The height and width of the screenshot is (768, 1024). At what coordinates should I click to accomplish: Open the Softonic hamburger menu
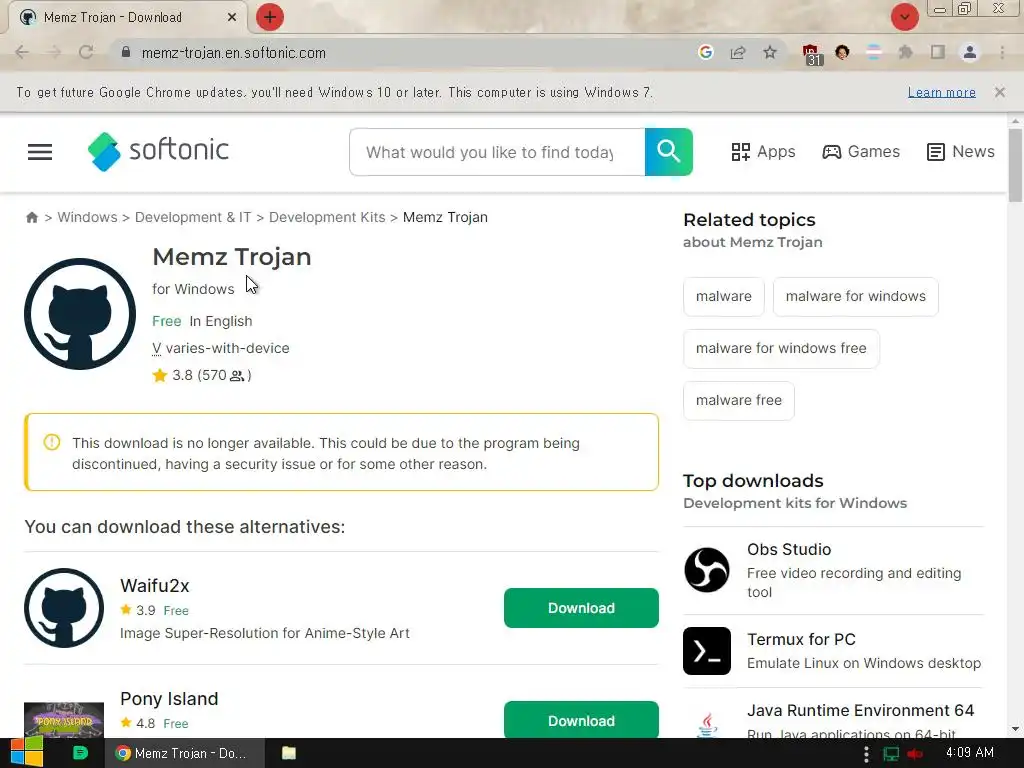click(x=40, y=152)
